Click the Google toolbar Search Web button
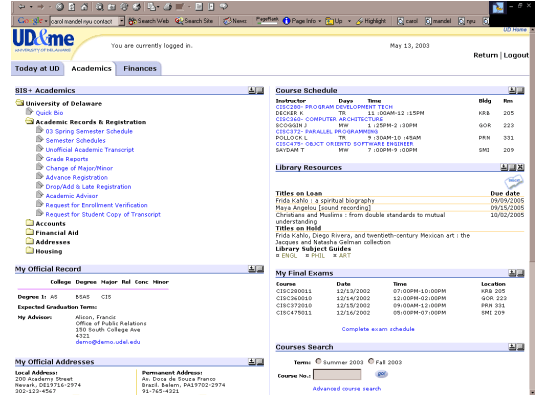The image size is (546, 396). [149, 21]
